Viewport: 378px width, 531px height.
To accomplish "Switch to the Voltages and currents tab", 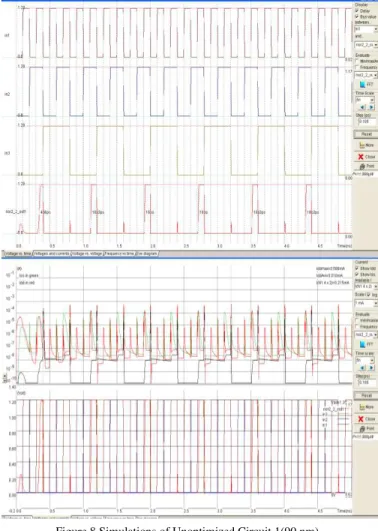I will point(52,253).
